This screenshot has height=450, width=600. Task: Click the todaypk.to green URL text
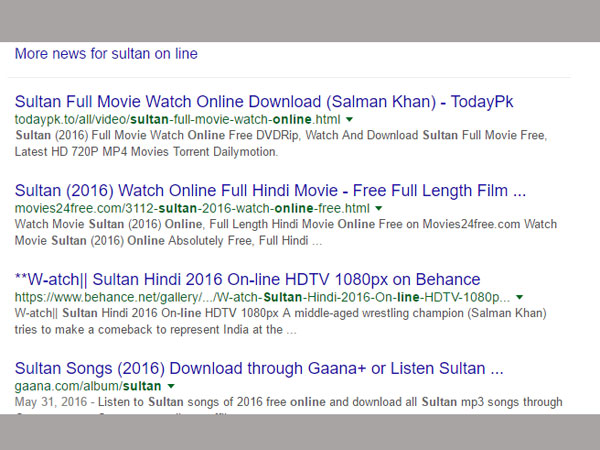[x=177, y=119]
